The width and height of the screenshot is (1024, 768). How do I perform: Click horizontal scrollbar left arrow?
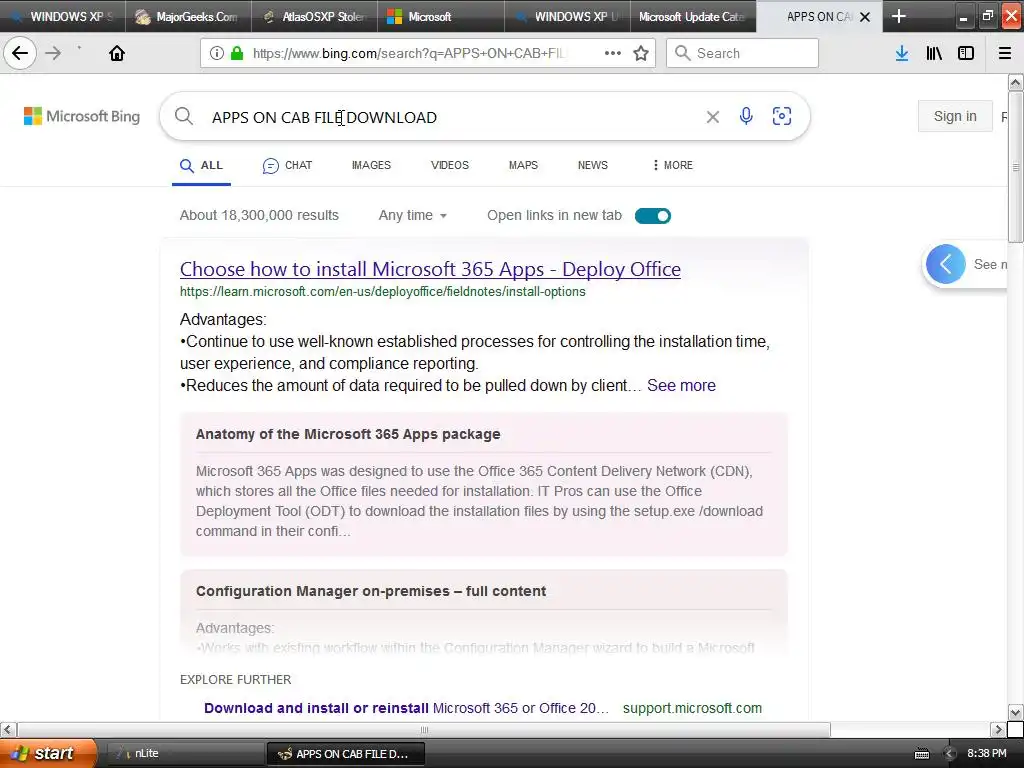(x=8, y=729)
